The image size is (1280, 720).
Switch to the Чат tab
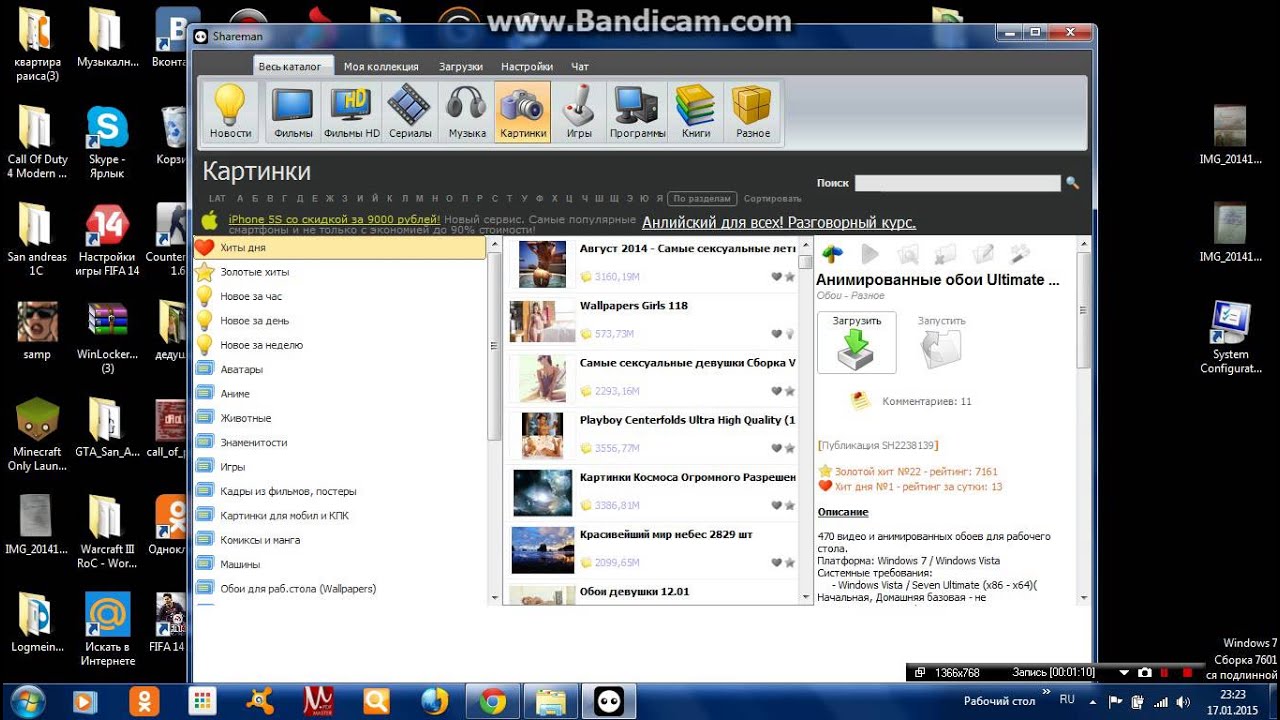coord(580,66)
